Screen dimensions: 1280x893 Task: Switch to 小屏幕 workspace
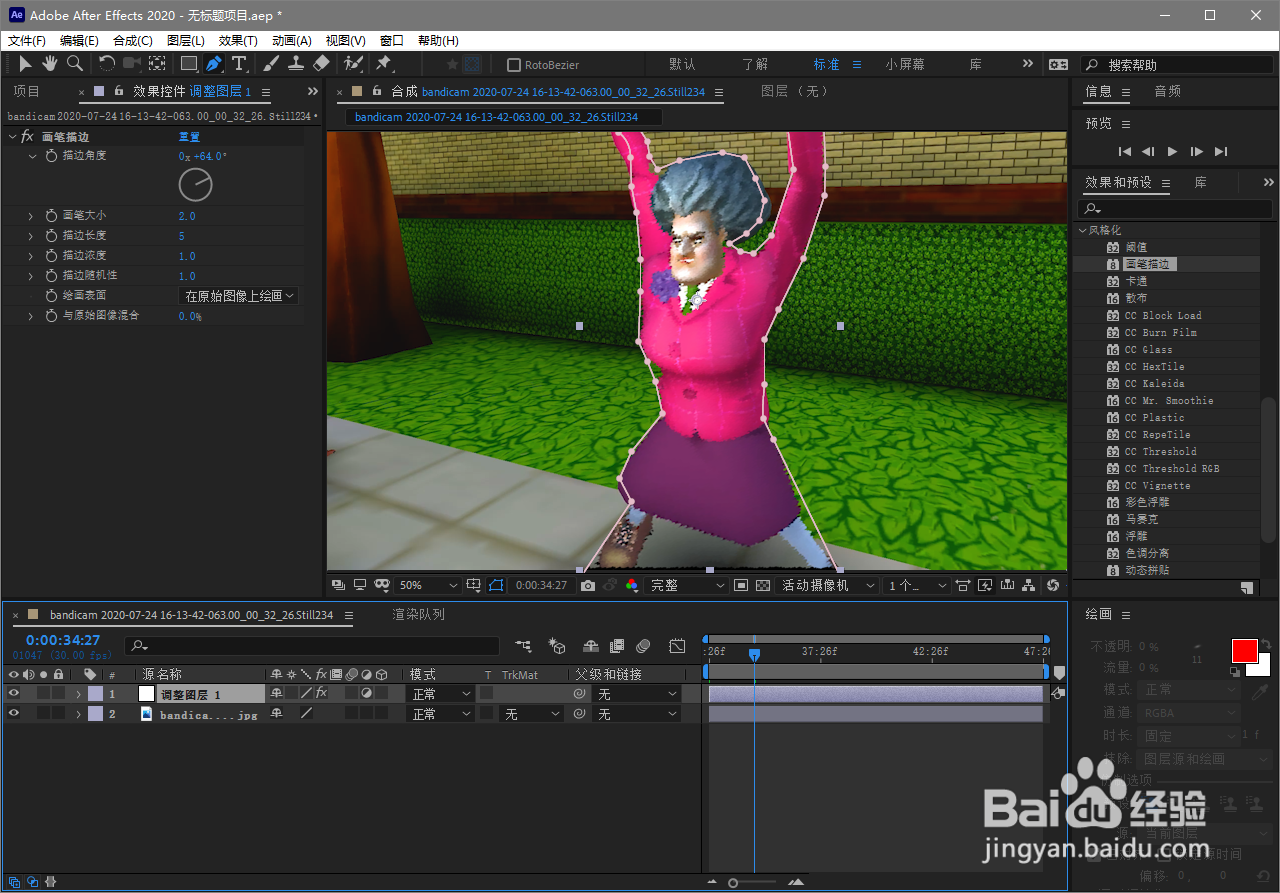905,64
